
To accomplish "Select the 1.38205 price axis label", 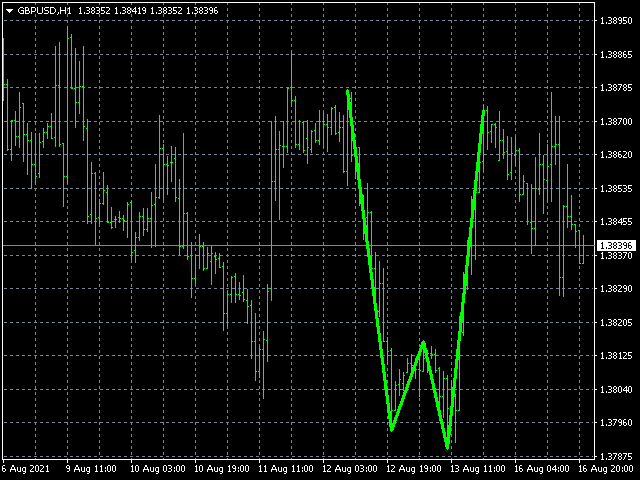I will 615,323.
